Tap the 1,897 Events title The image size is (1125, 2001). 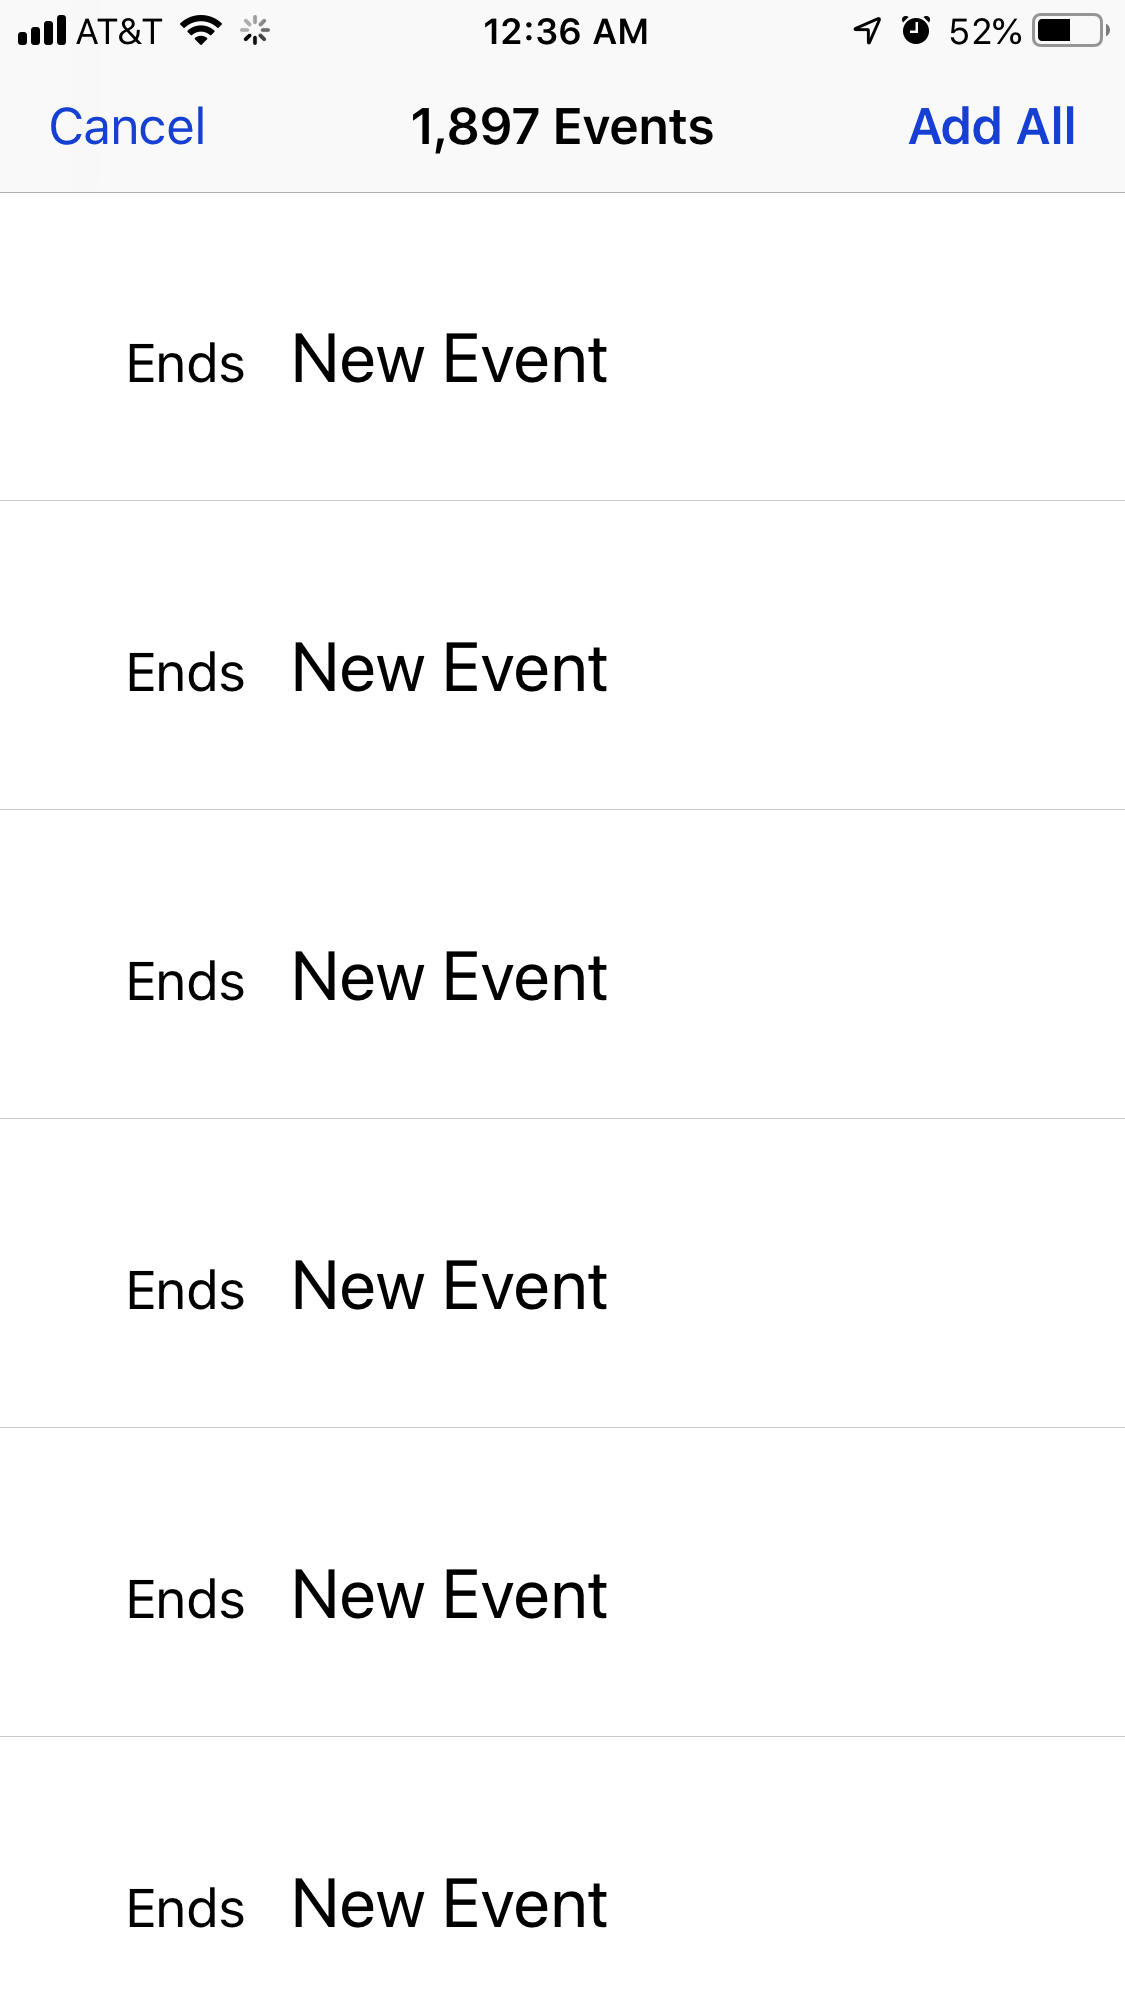point(562,127)
